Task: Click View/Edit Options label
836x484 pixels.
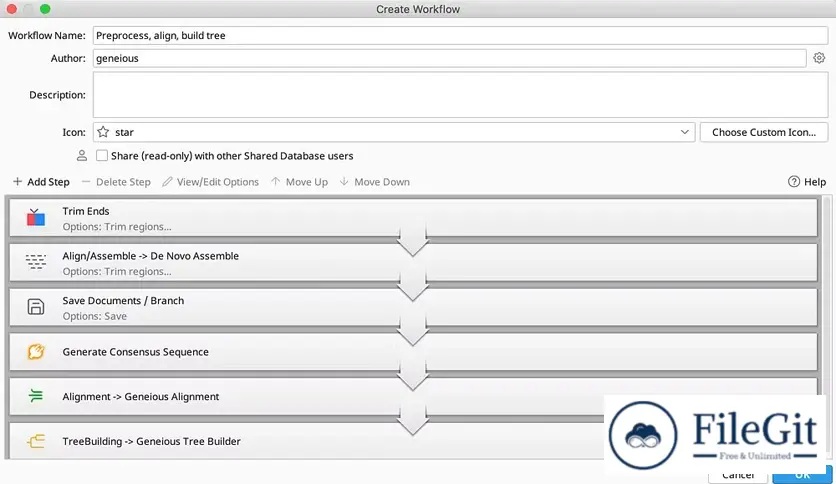Action: pyautogui.click(x=218, y=182)
